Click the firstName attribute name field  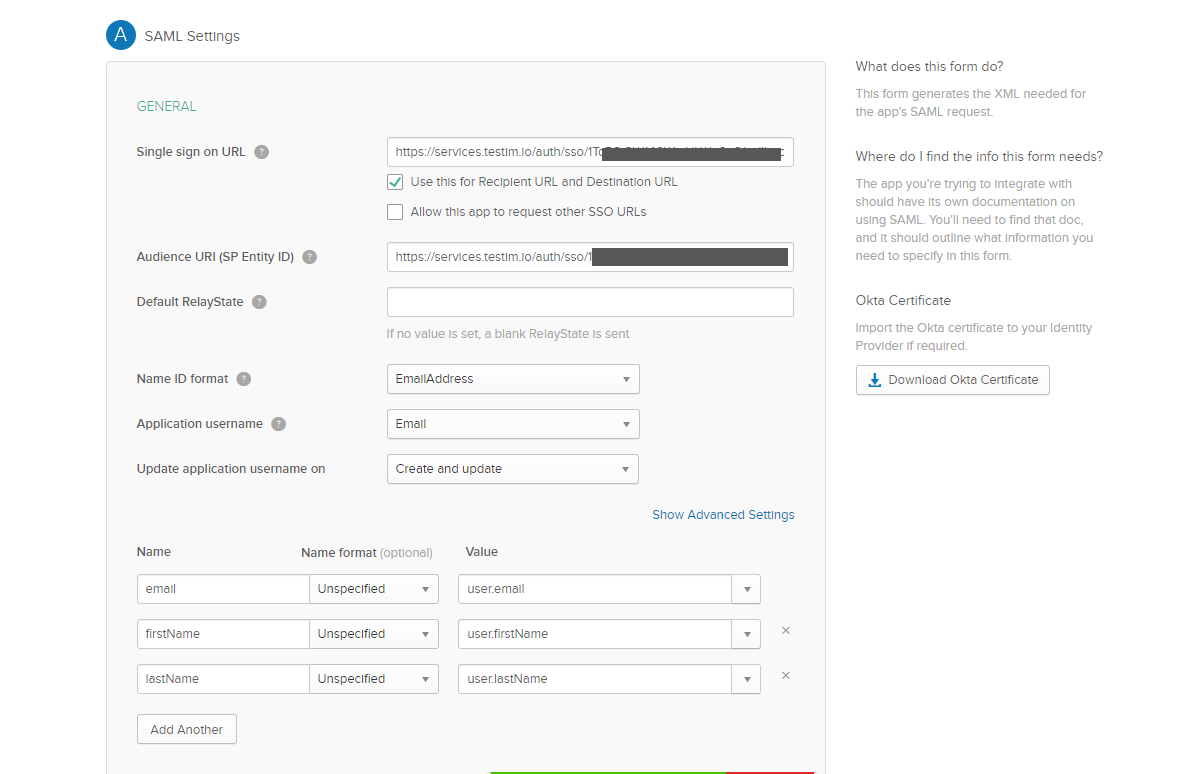pos(222,634)
